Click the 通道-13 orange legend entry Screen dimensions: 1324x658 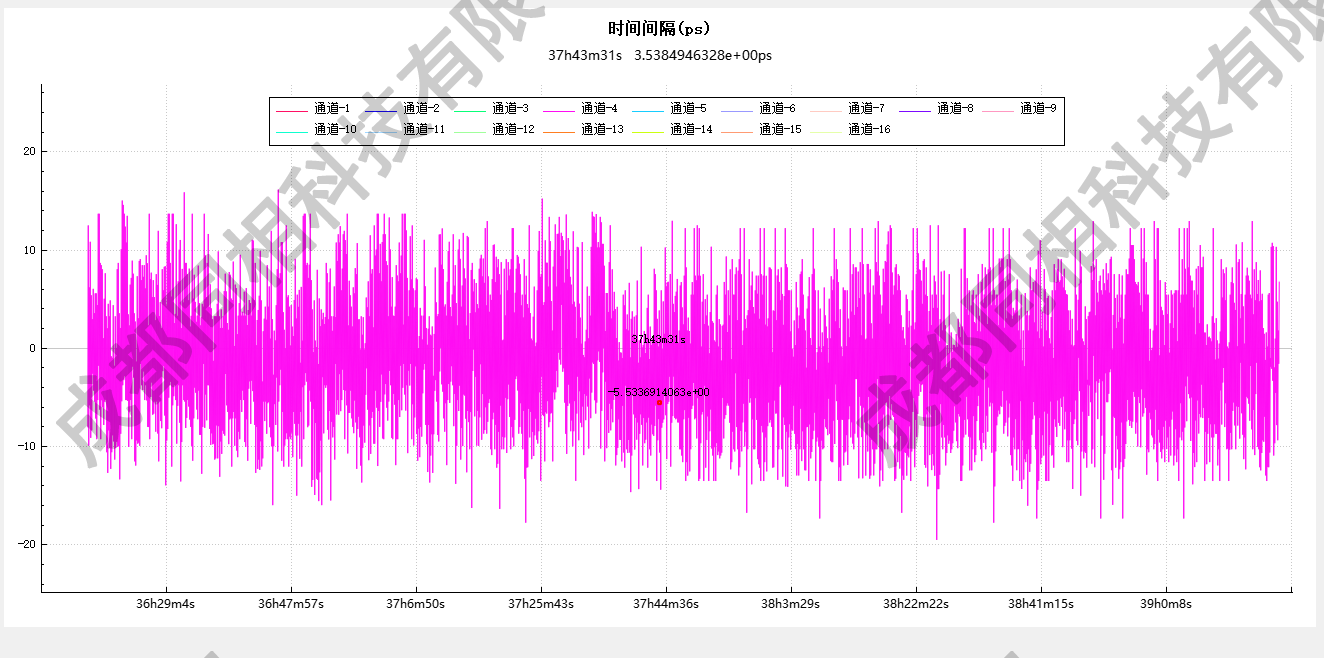601,129
